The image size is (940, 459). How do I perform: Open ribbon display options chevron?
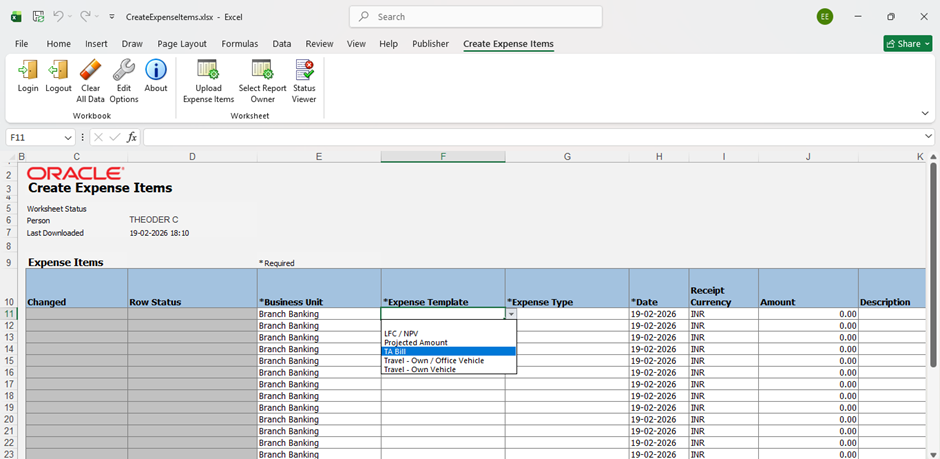925,113
